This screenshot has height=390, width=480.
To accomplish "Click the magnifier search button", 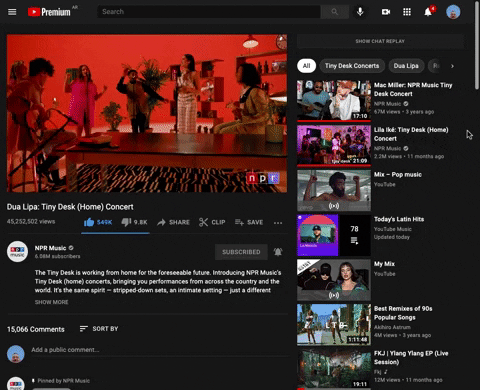I will tap(335, 12).
